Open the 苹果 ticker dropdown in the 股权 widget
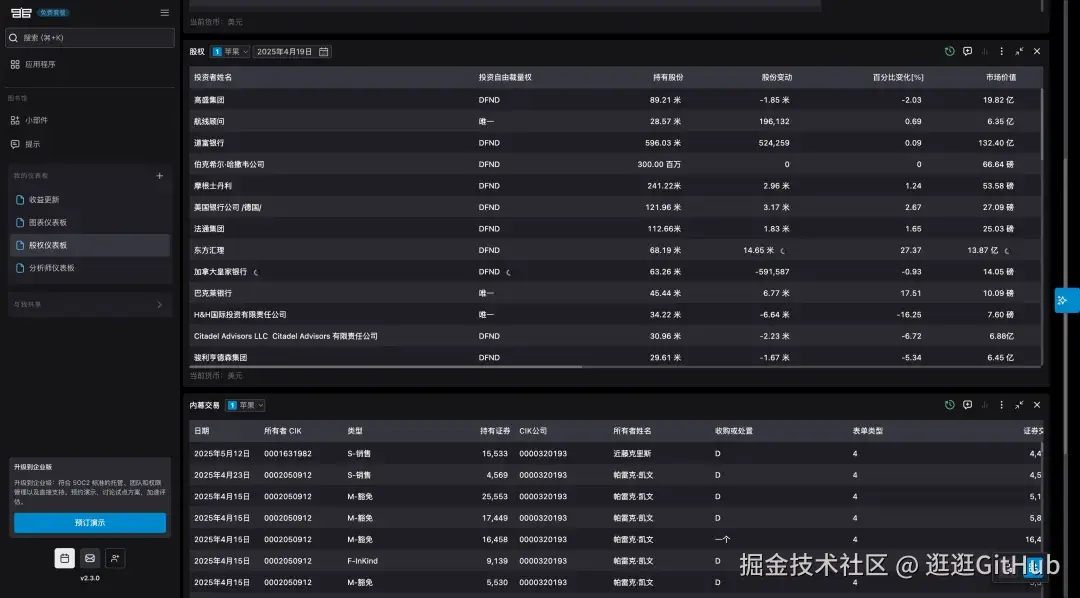1080x598 pixels. (x=230, y=52)
